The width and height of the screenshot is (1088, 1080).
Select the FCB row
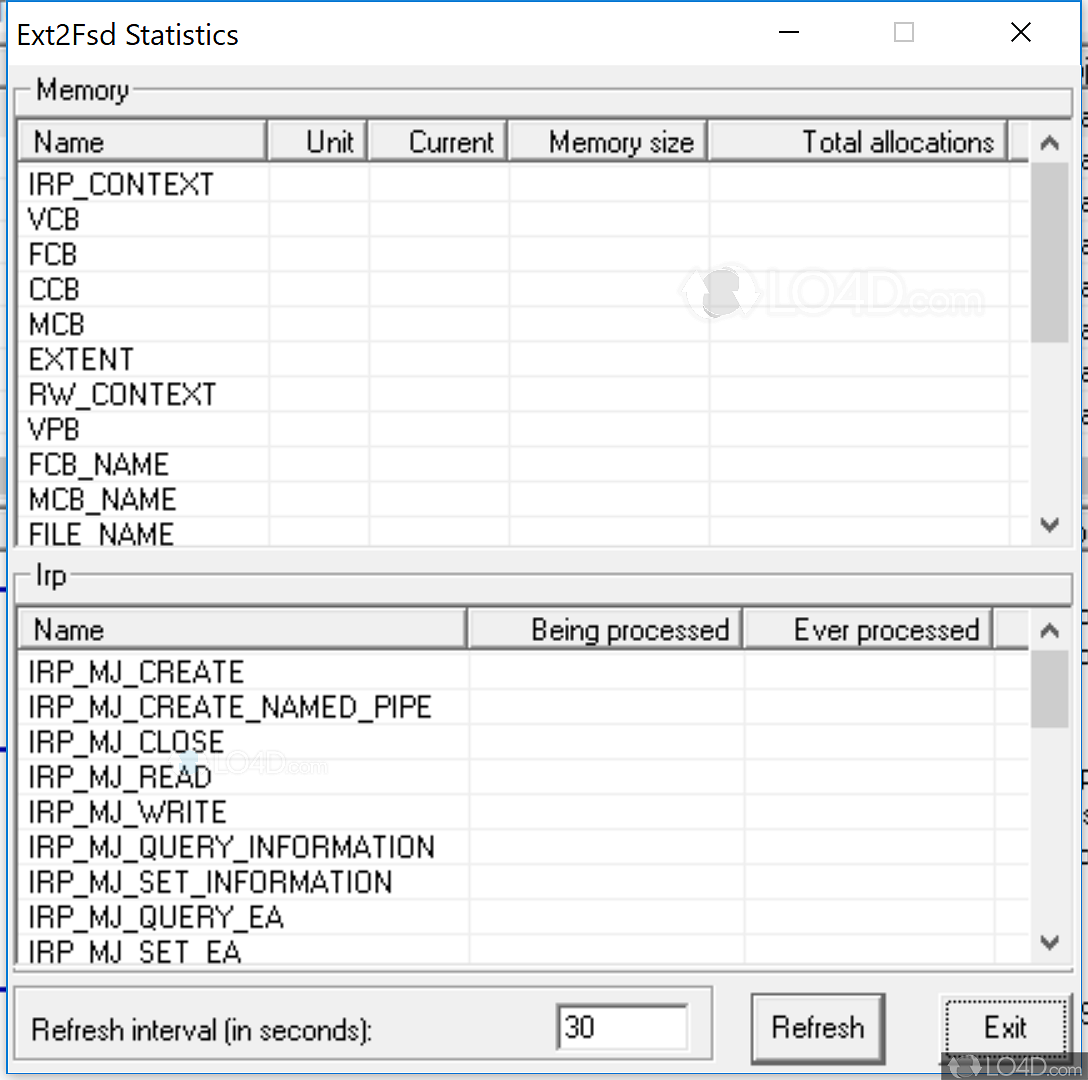pyautogui.click(x=524, y=255)
